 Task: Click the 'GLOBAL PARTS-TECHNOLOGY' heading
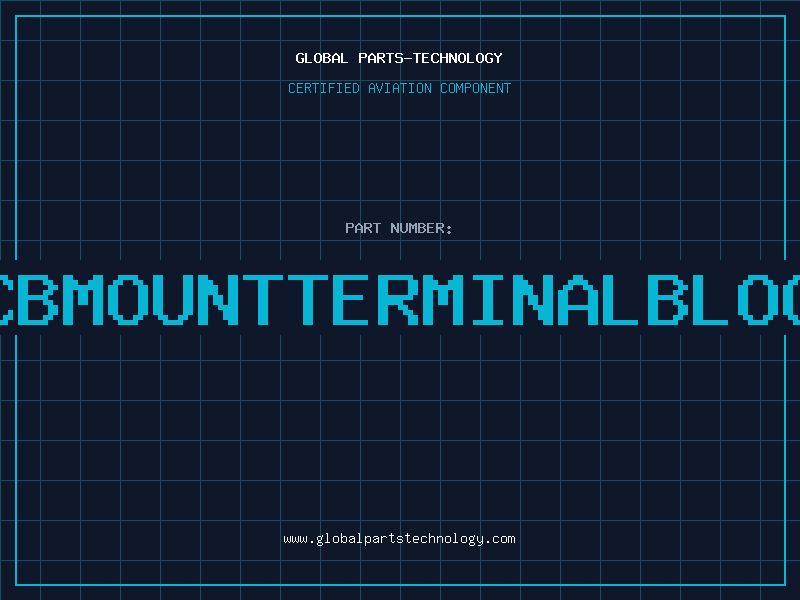[399, 58]
